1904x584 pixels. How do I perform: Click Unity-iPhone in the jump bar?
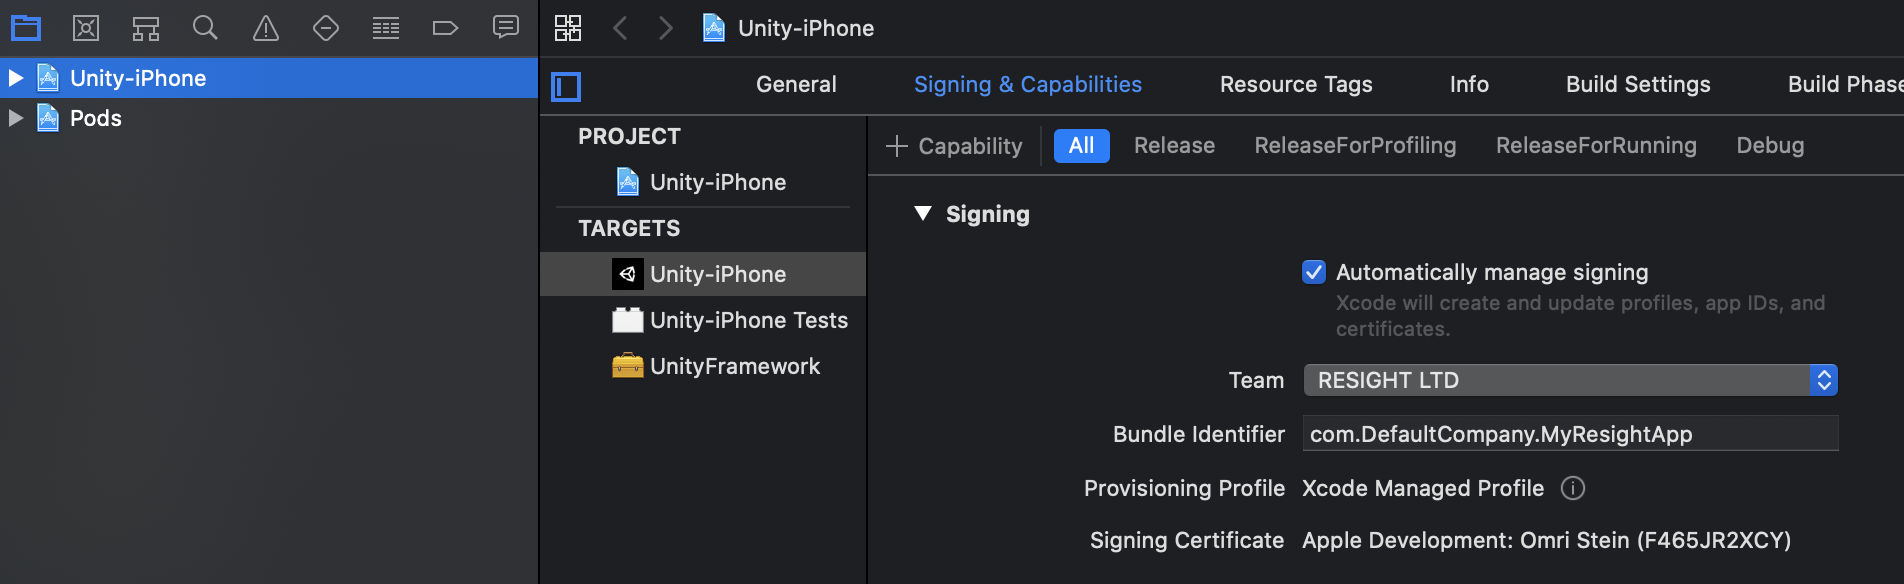tap(806, 28)
